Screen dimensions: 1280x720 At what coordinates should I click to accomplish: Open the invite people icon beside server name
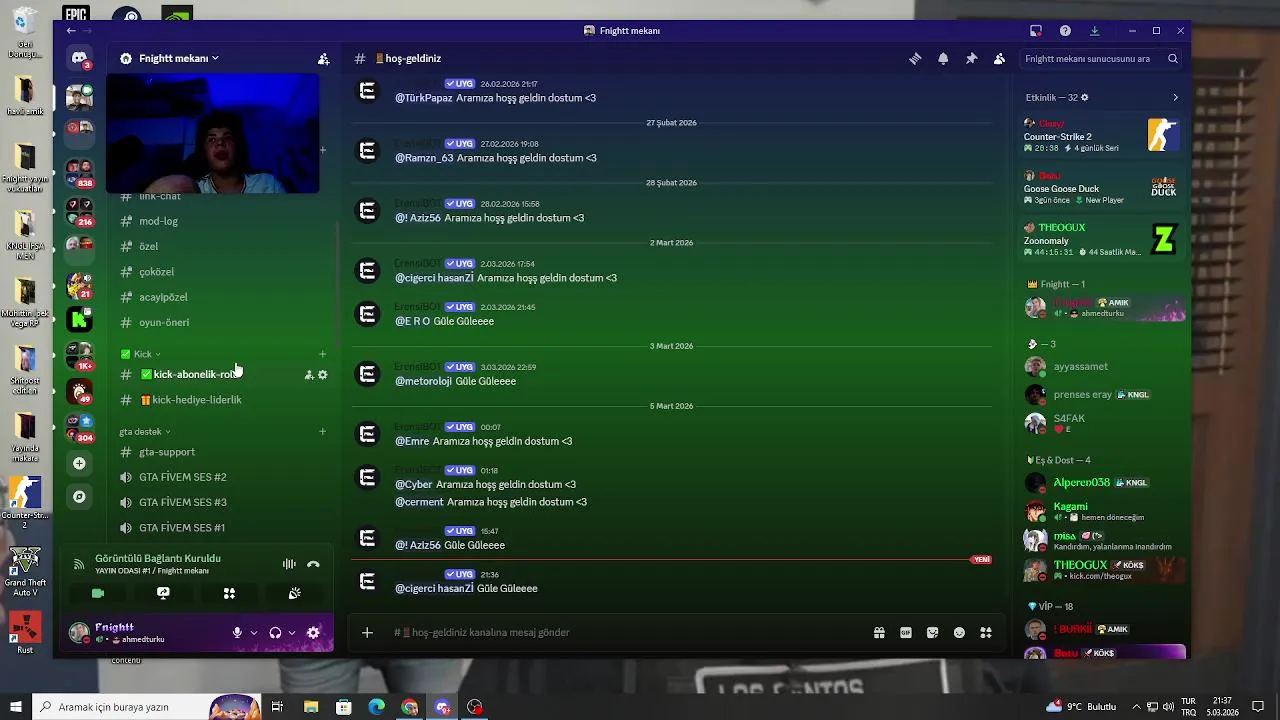[x=323, y=59]
